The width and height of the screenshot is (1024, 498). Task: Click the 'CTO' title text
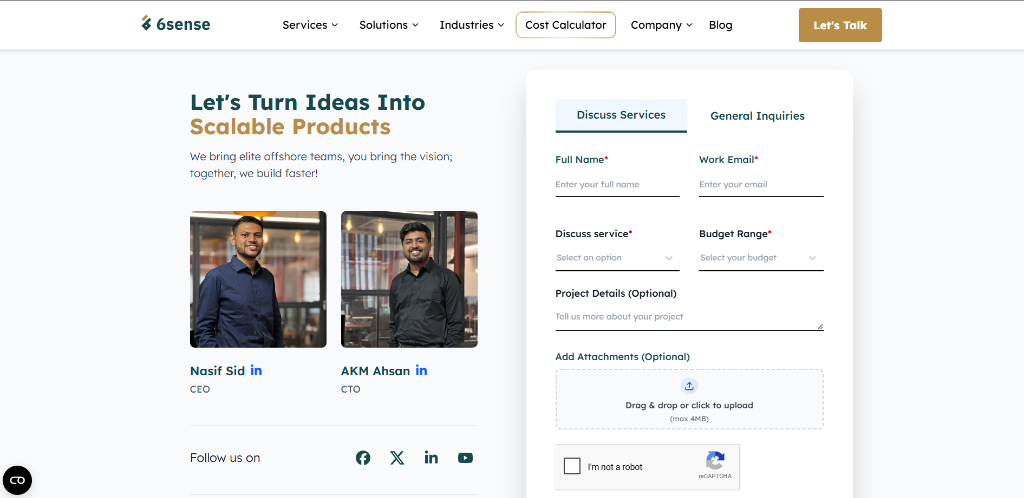tap(351, 389)
